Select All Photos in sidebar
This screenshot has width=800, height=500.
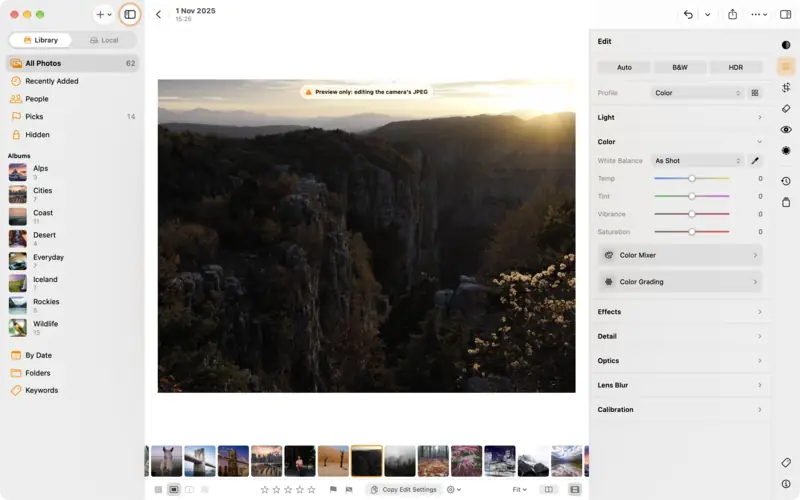pos(72,63)
